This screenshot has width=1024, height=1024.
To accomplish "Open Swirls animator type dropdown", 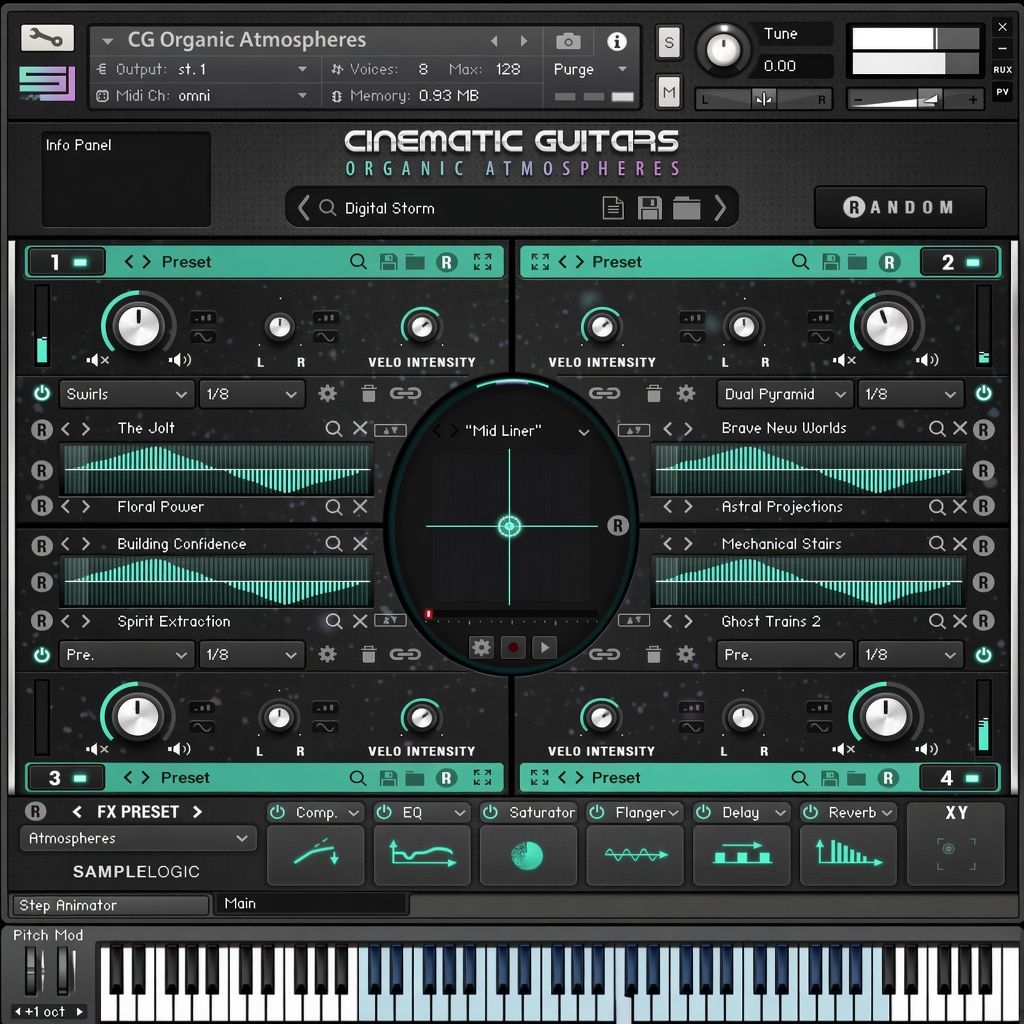I will (x=127, y=394).
